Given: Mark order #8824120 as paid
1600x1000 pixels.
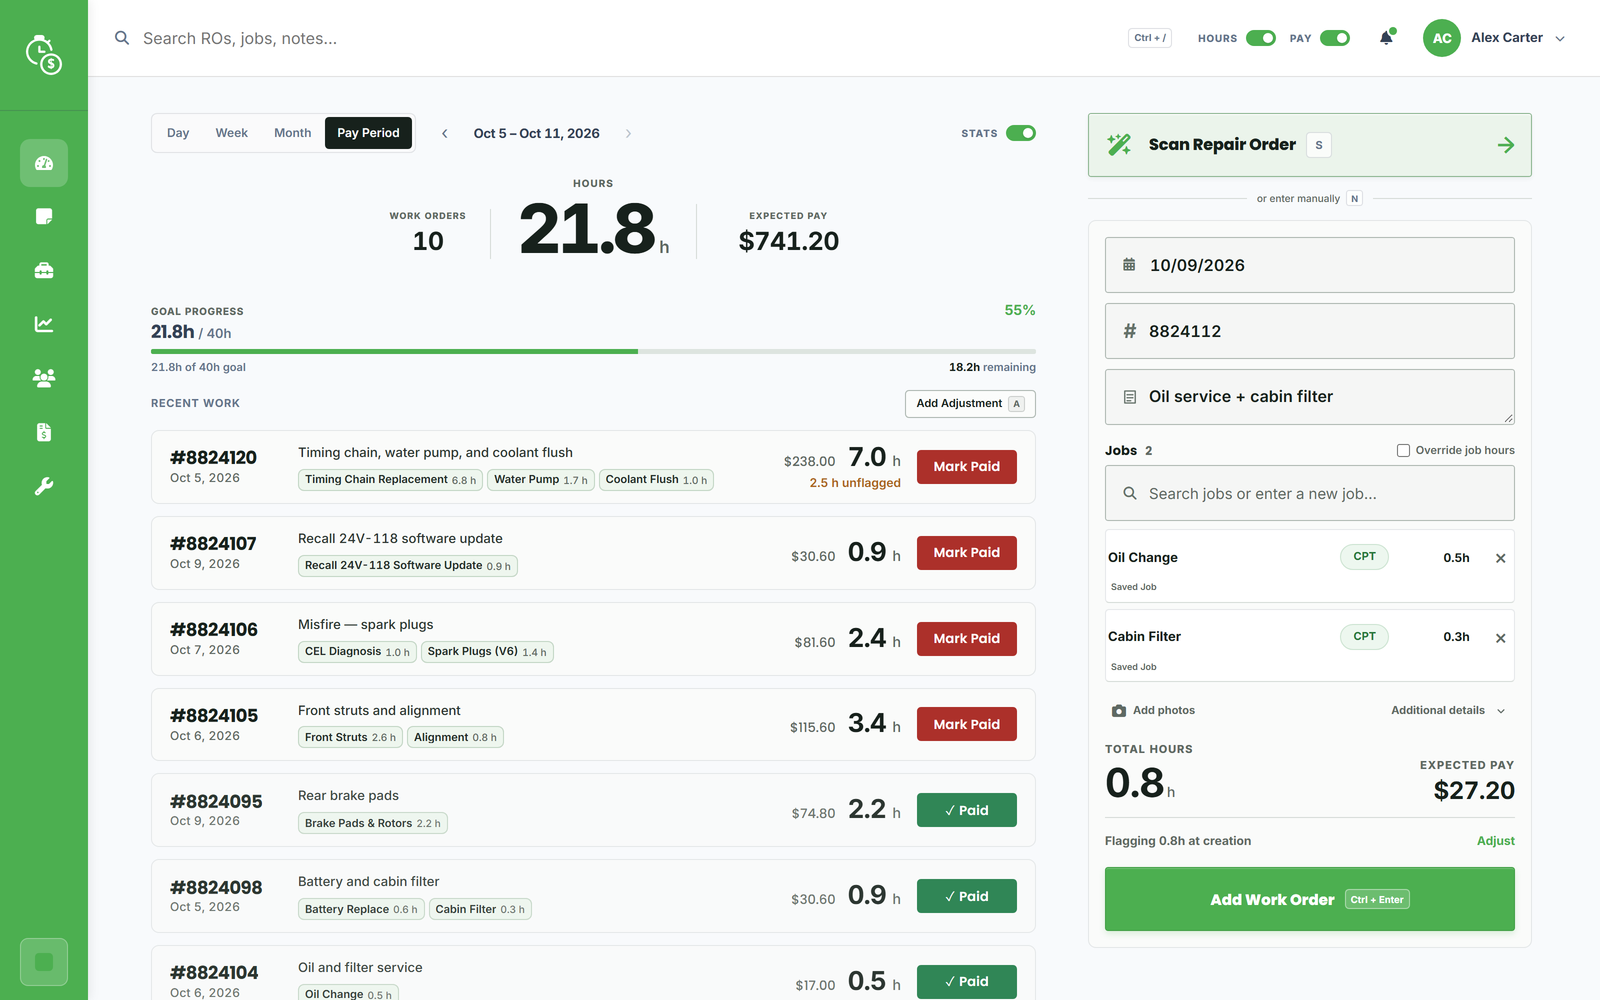Looking at the screenshot, I should [967, 467].
